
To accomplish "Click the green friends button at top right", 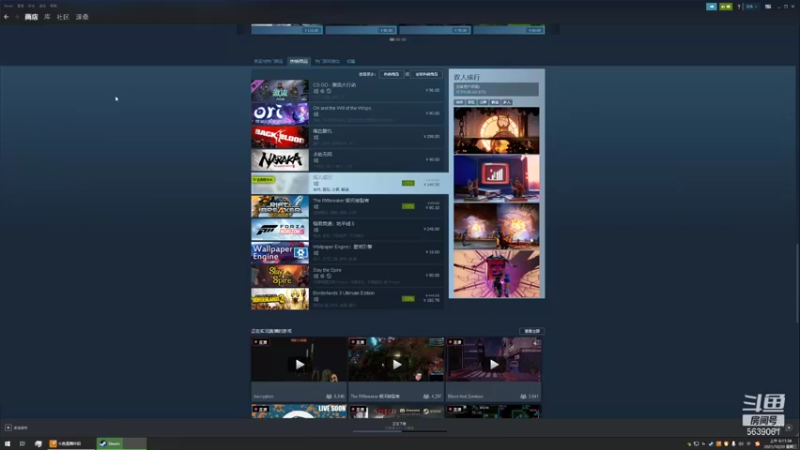I will (x=726, y=7).
